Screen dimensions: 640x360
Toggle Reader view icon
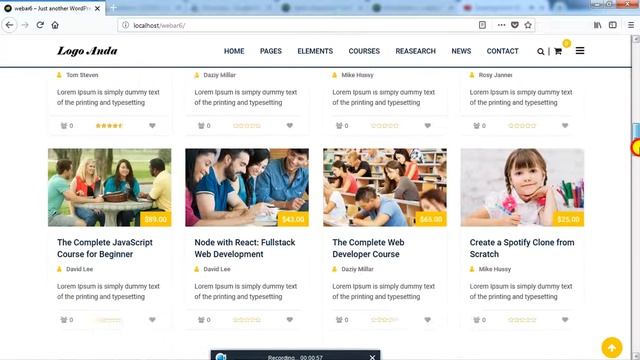[x=482, y=25]
